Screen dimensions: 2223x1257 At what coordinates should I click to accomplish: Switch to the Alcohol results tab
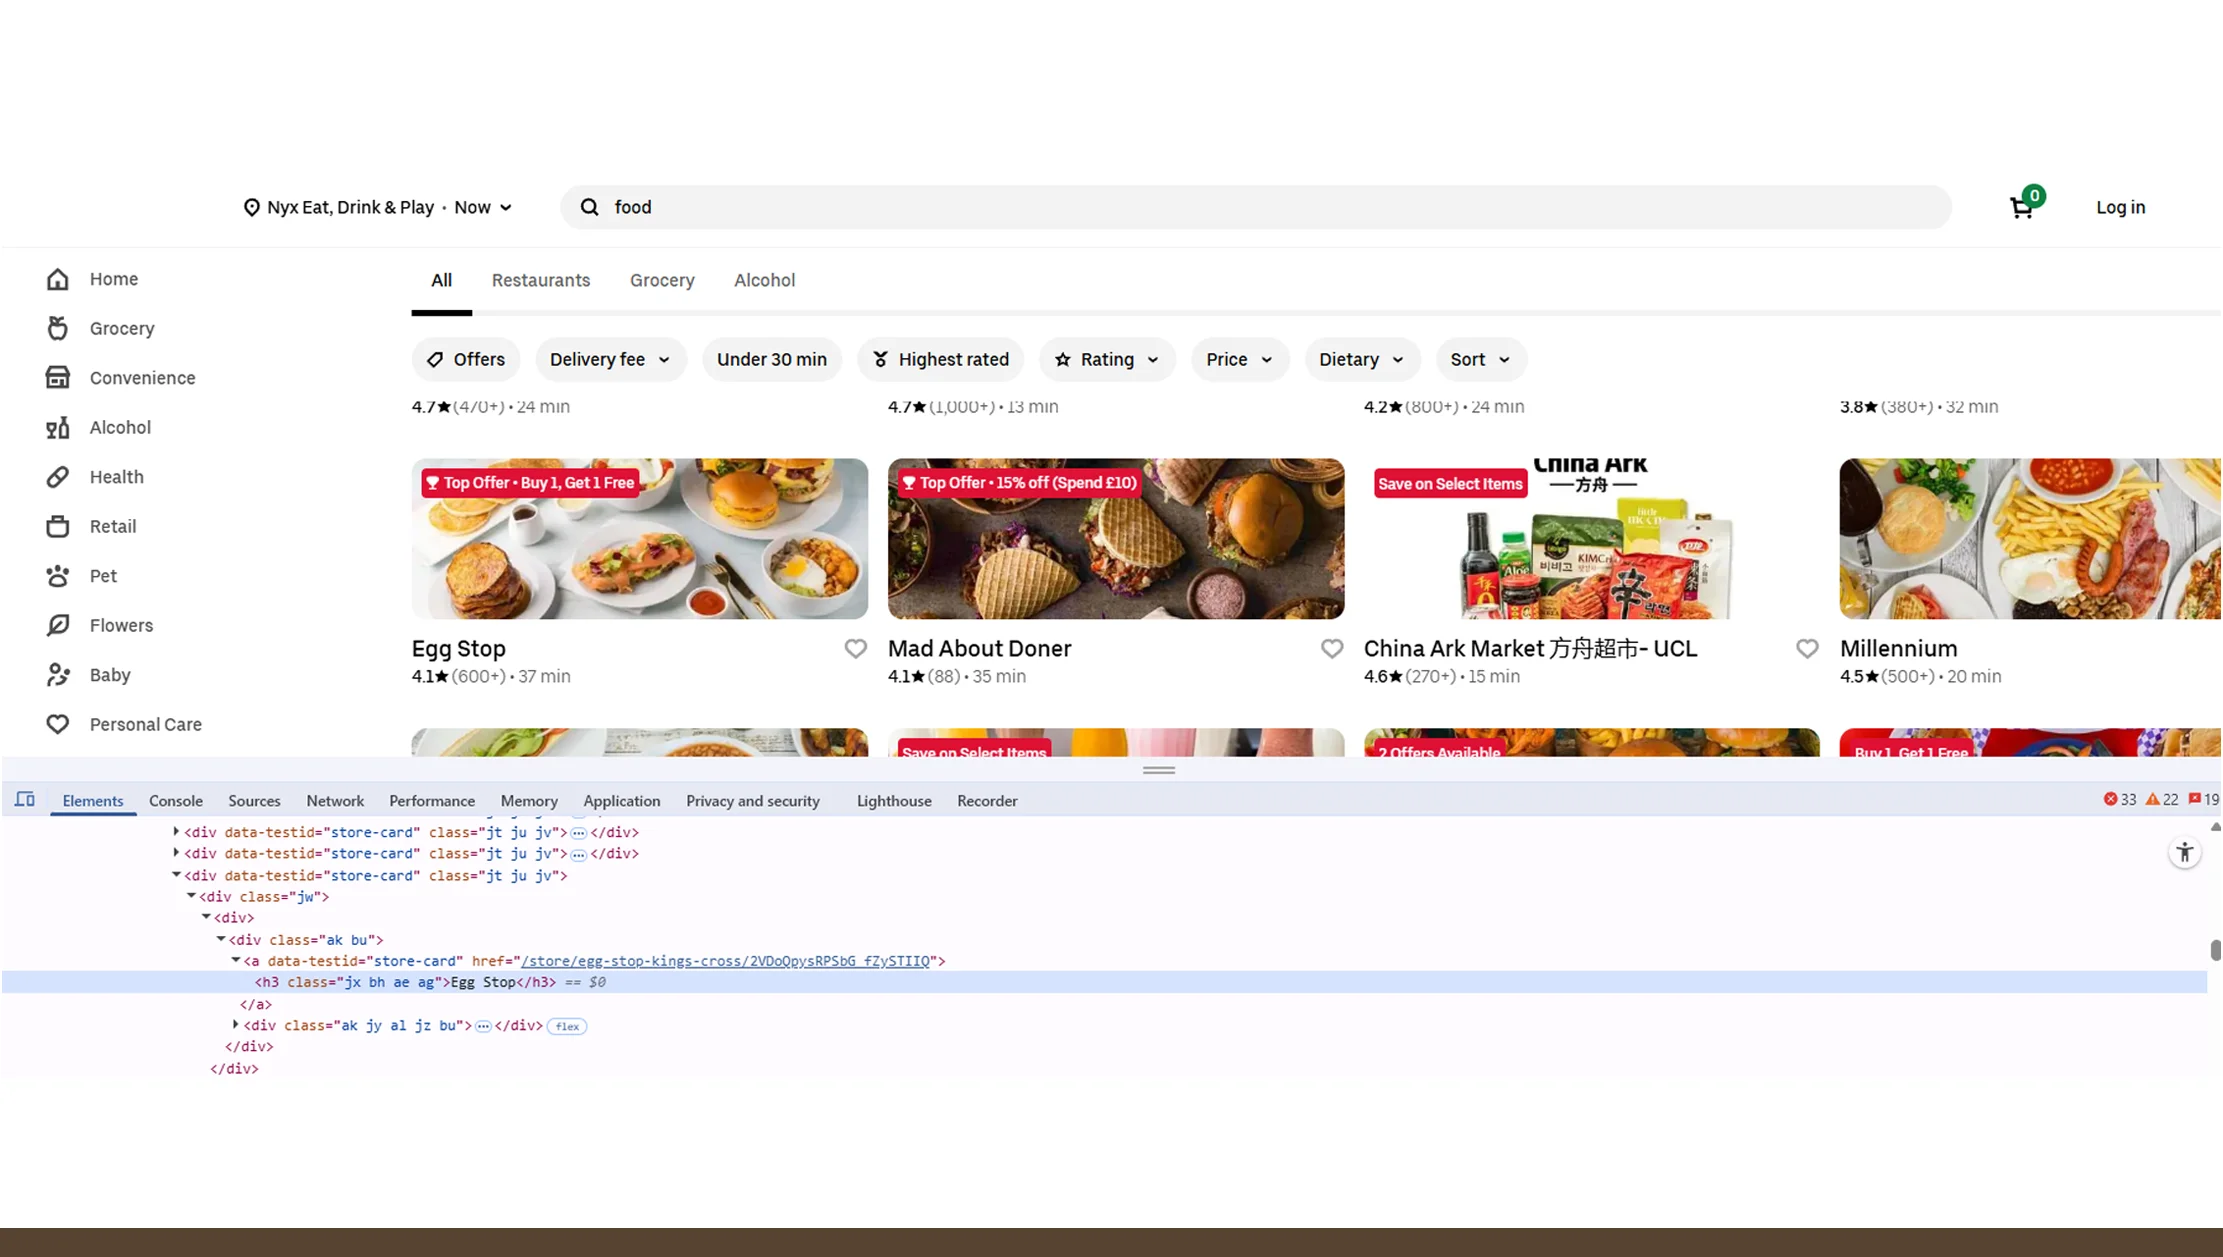point(764,281)
